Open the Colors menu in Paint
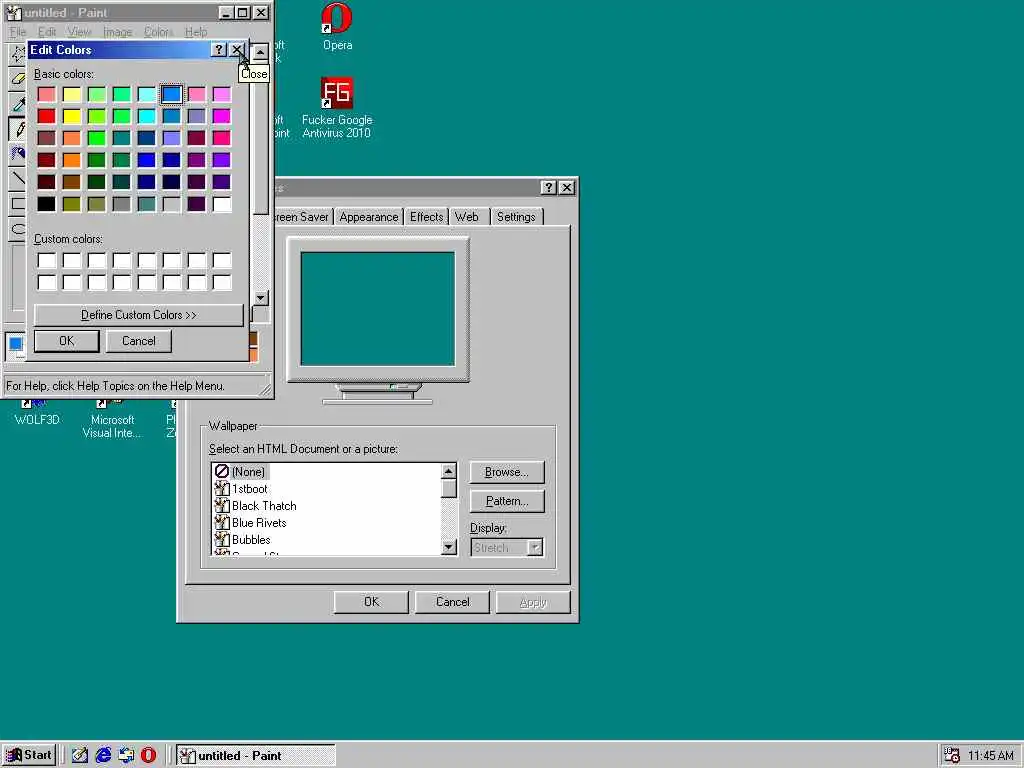The height and width of the screenshot is (768, 1024). 159,31
